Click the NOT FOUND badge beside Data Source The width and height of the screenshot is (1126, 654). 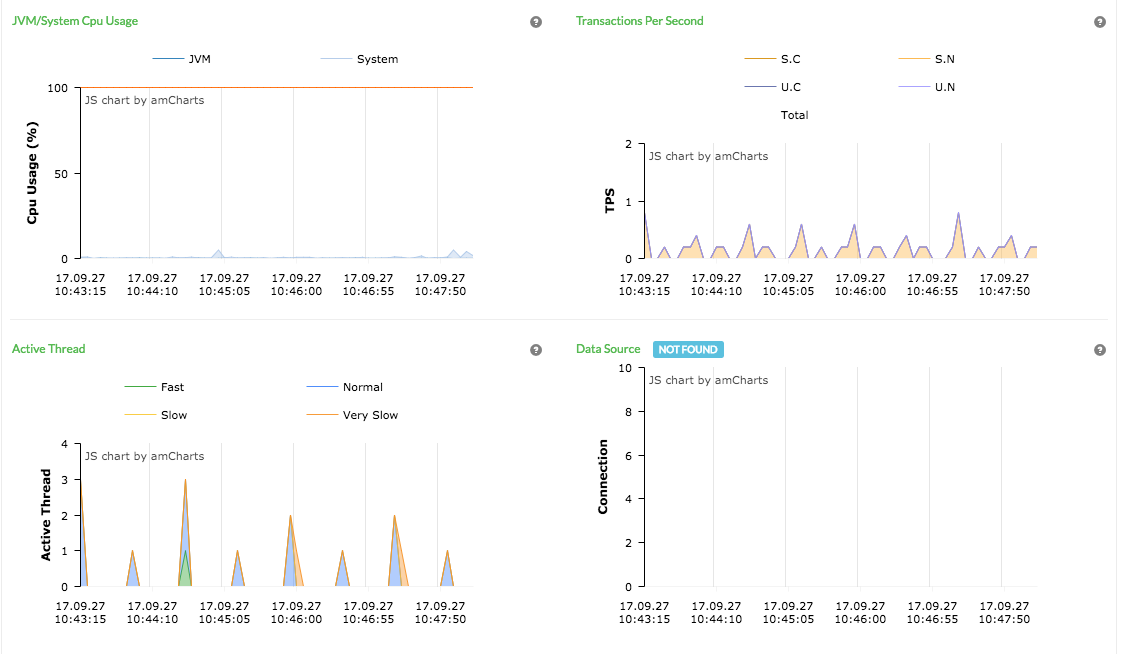click(688, 349)
